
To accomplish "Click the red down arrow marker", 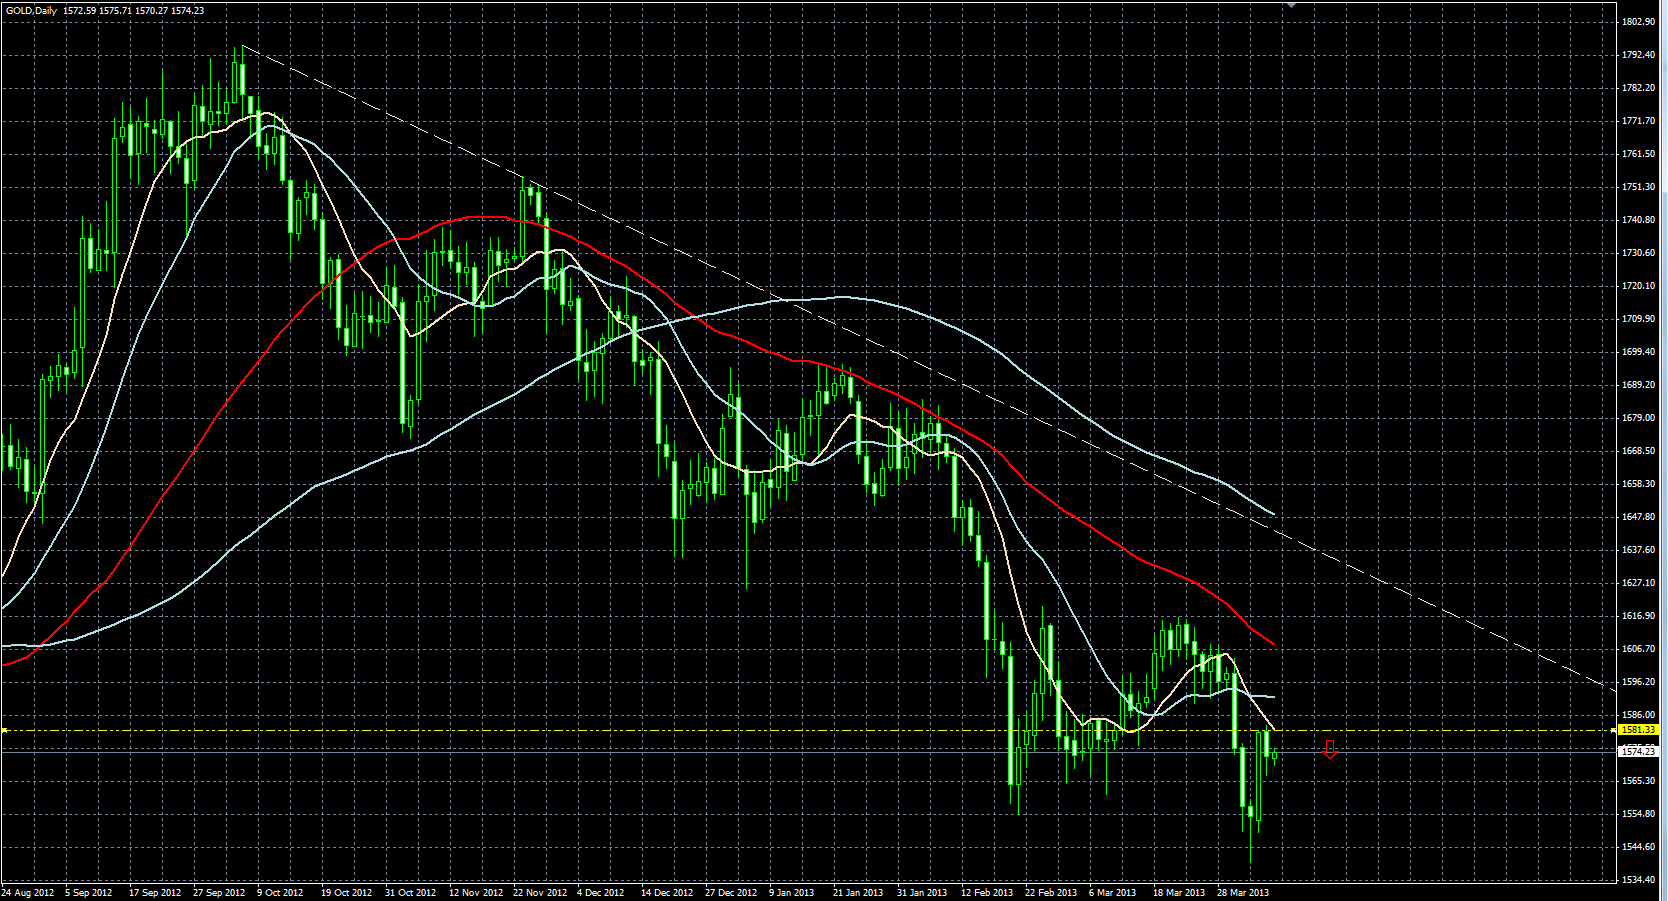I will pos(1329,749).
